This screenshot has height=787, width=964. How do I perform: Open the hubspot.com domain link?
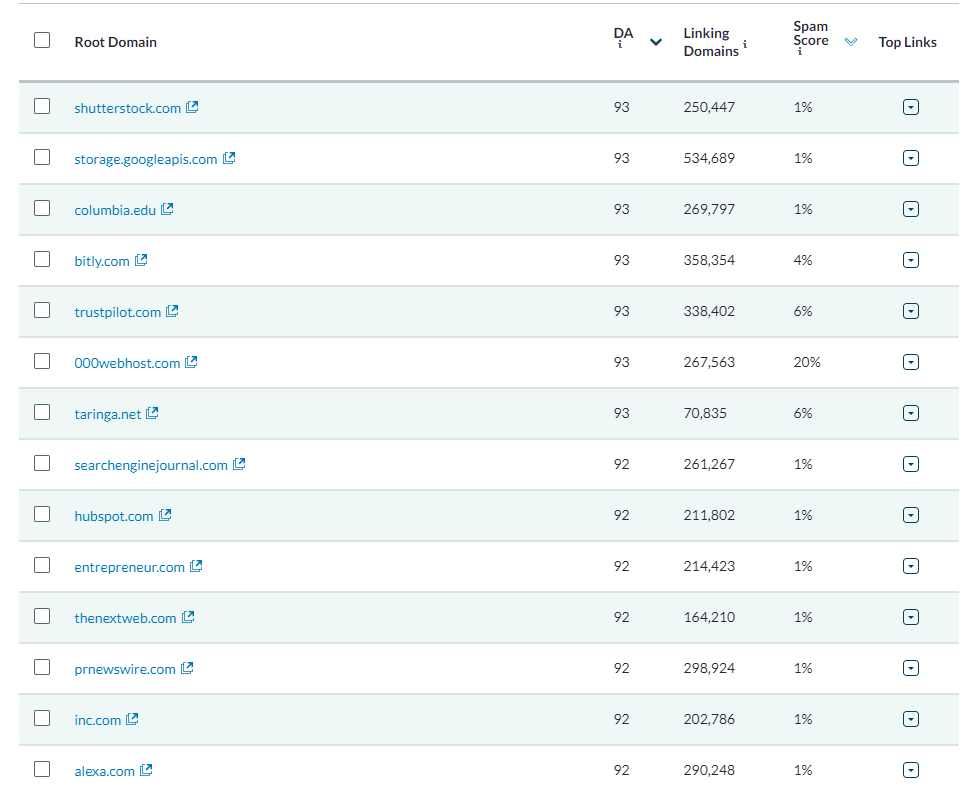click(114, 516)
